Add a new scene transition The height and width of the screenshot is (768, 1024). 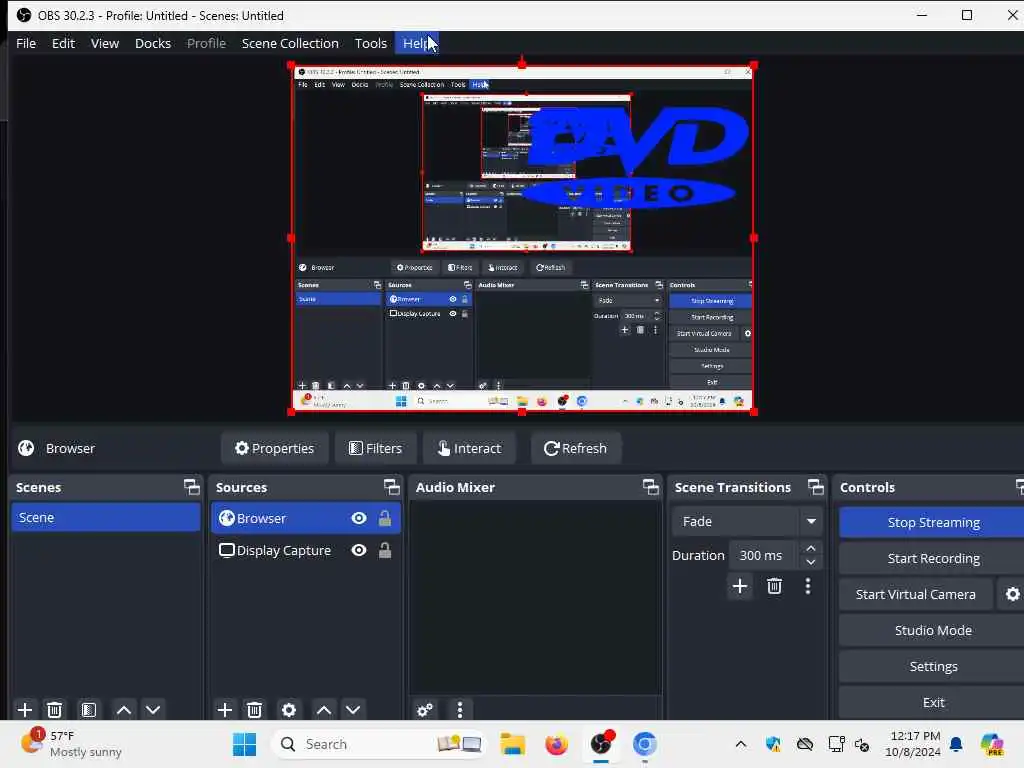[740, 586]
